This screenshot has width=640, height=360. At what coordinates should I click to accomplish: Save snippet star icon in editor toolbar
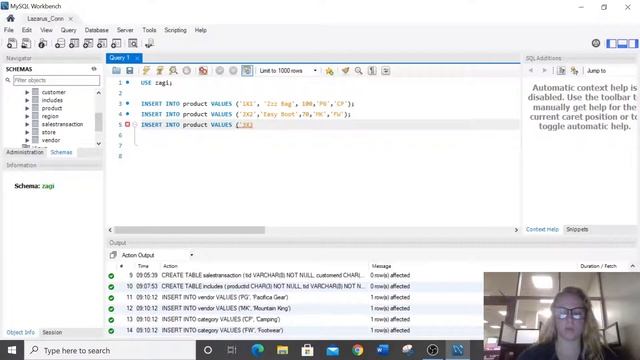point(329,71)
